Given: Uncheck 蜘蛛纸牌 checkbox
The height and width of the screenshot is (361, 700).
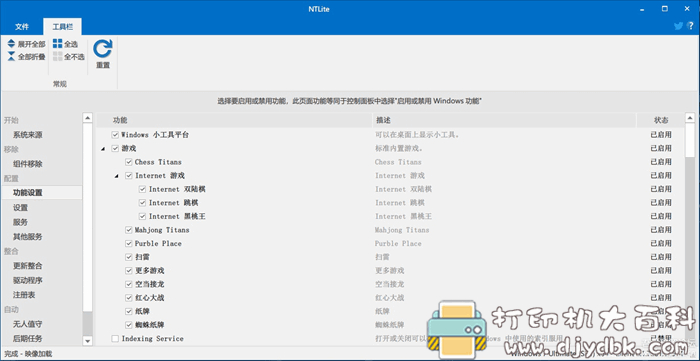Looking at the screenshot, I should pos(129,325).
